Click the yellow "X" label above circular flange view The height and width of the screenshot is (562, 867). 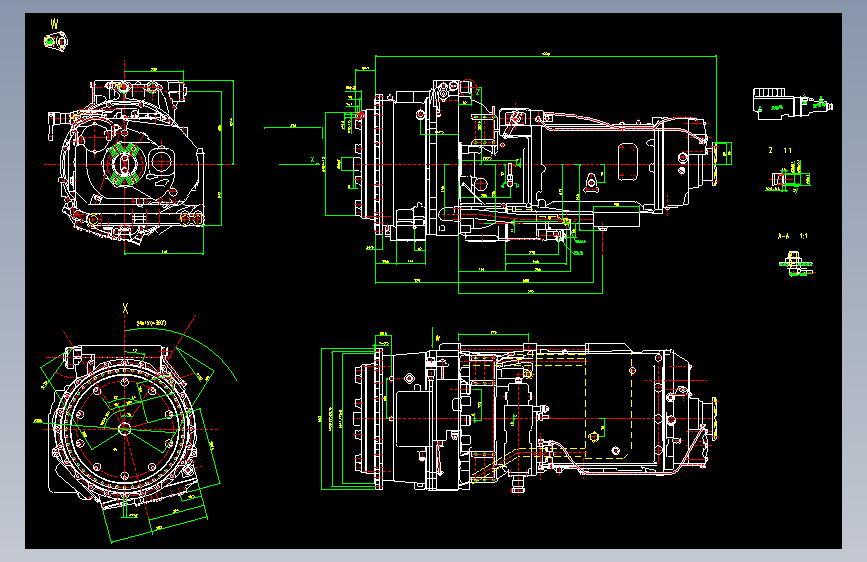(126, 309)
